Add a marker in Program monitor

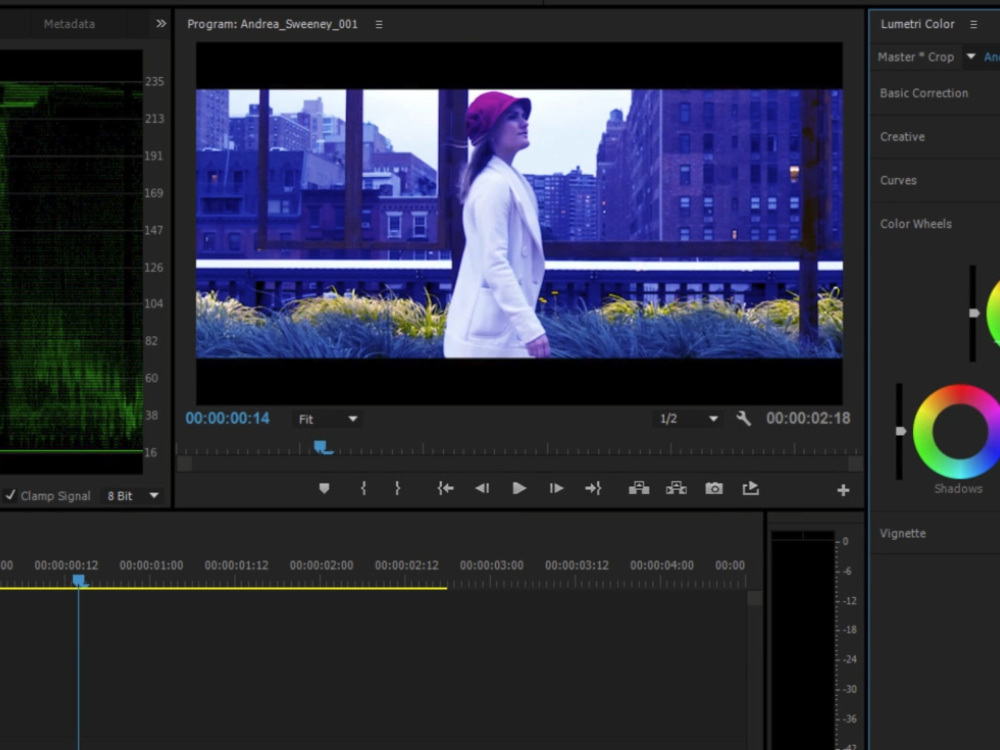tap(324, 489)
